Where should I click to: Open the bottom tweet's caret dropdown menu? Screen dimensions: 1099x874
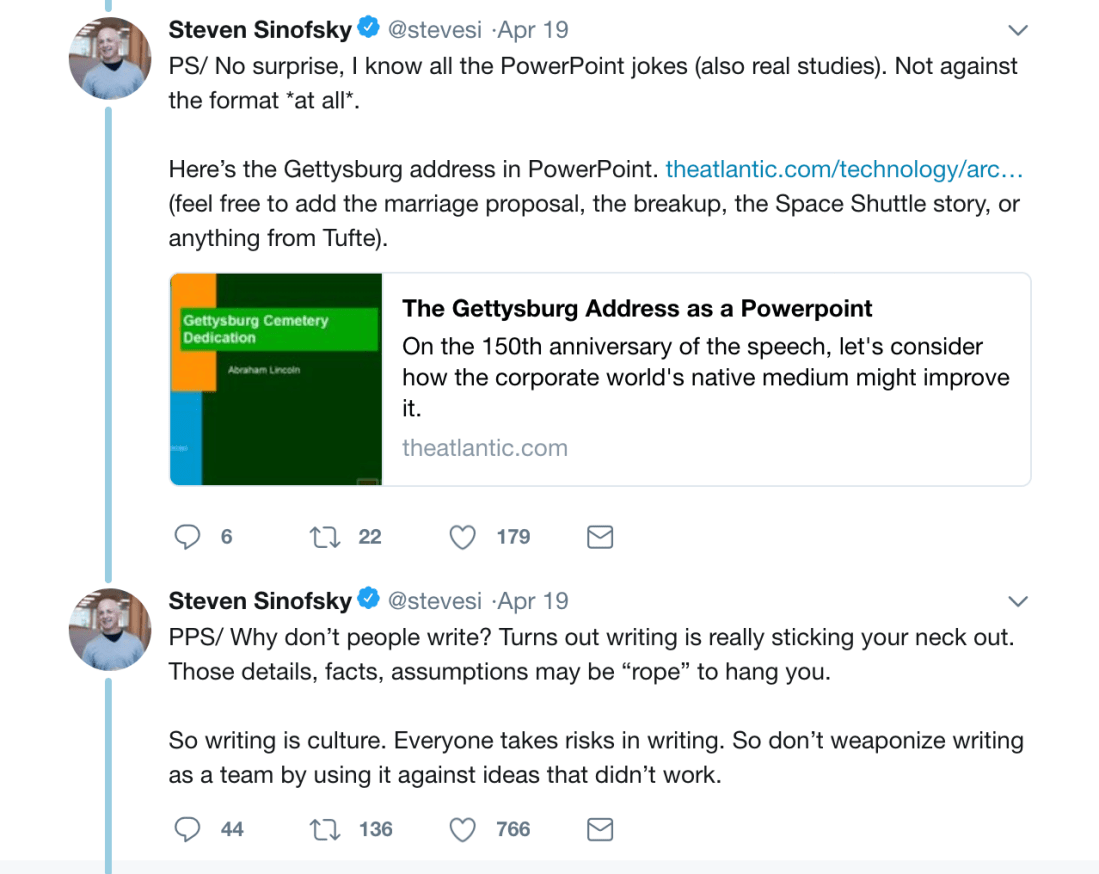tap(1018, 601)
